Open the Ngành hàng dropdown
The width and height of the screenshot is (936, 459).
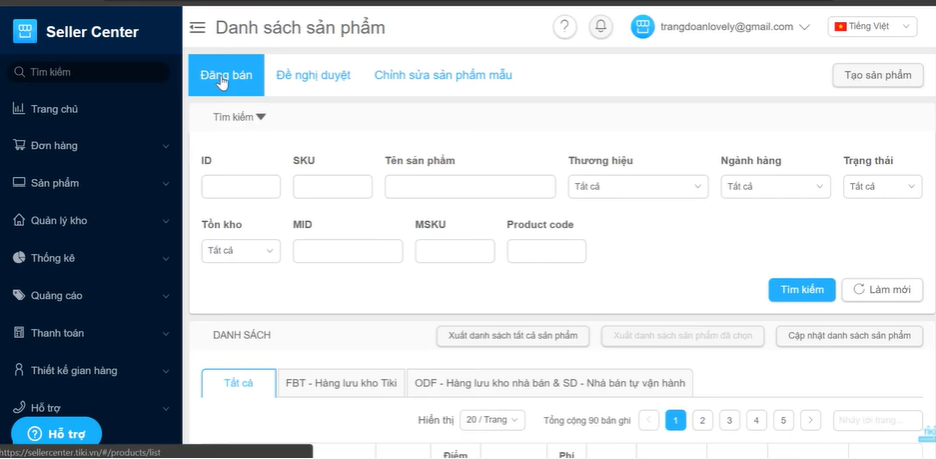point(775,187)
